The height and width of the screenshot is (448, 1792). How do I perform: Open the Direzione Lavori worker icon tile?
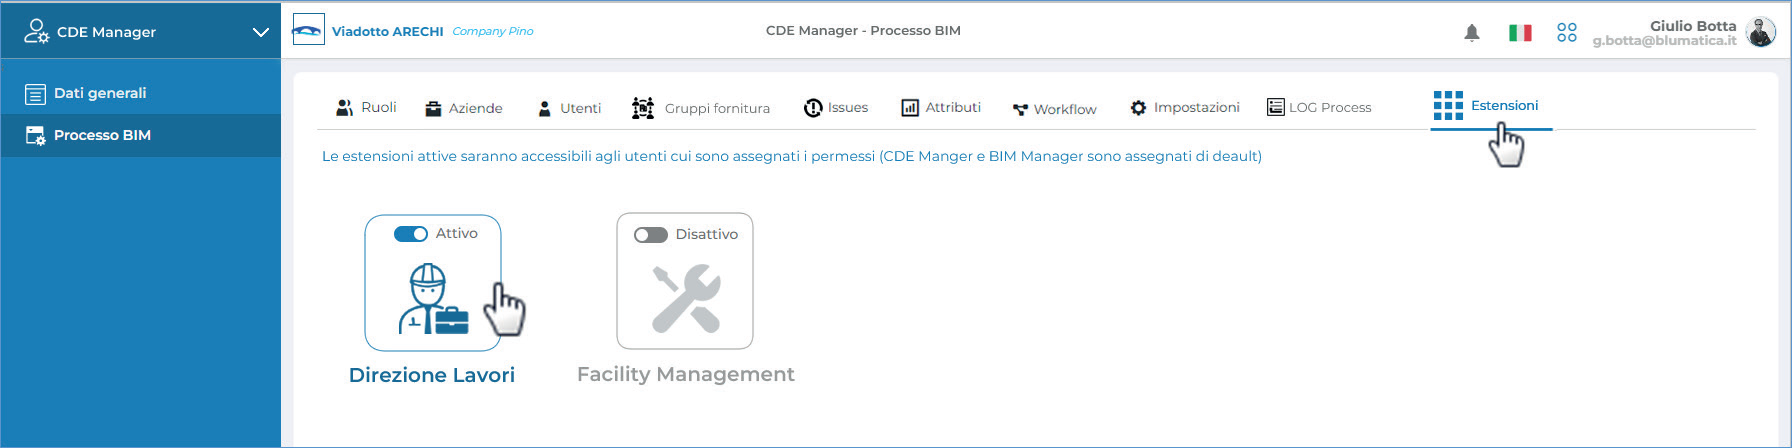tap(433, 298)
